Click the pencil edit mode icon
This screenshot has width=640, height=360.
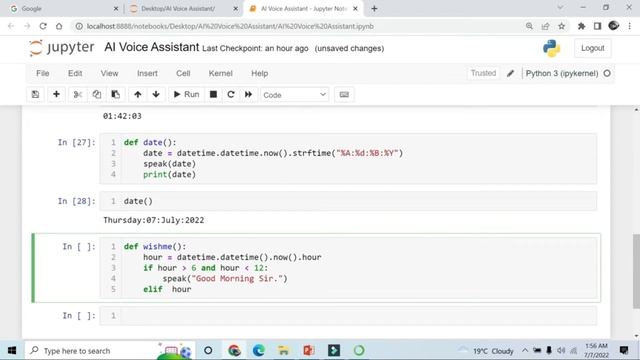point(510,73)
